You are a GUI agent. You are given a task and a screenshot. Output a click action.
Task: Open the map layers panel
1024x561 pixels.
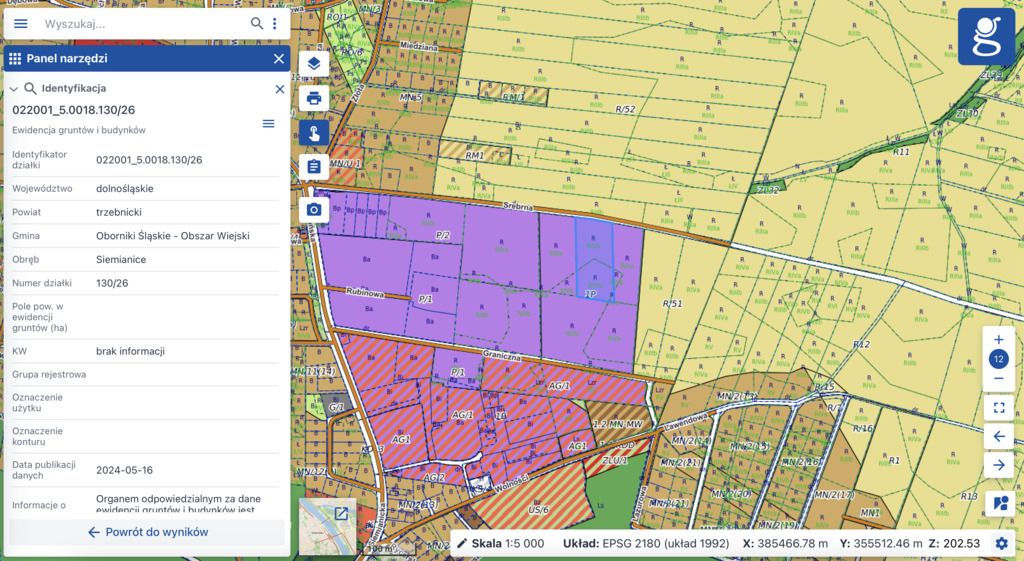point(314,65)
